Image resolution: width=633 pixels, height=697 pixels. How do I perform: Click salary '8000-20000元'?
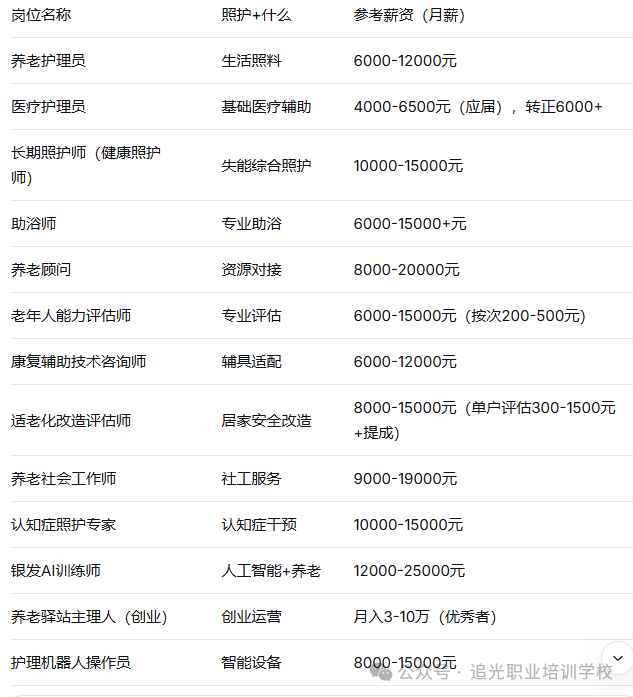tap(406, 270)
